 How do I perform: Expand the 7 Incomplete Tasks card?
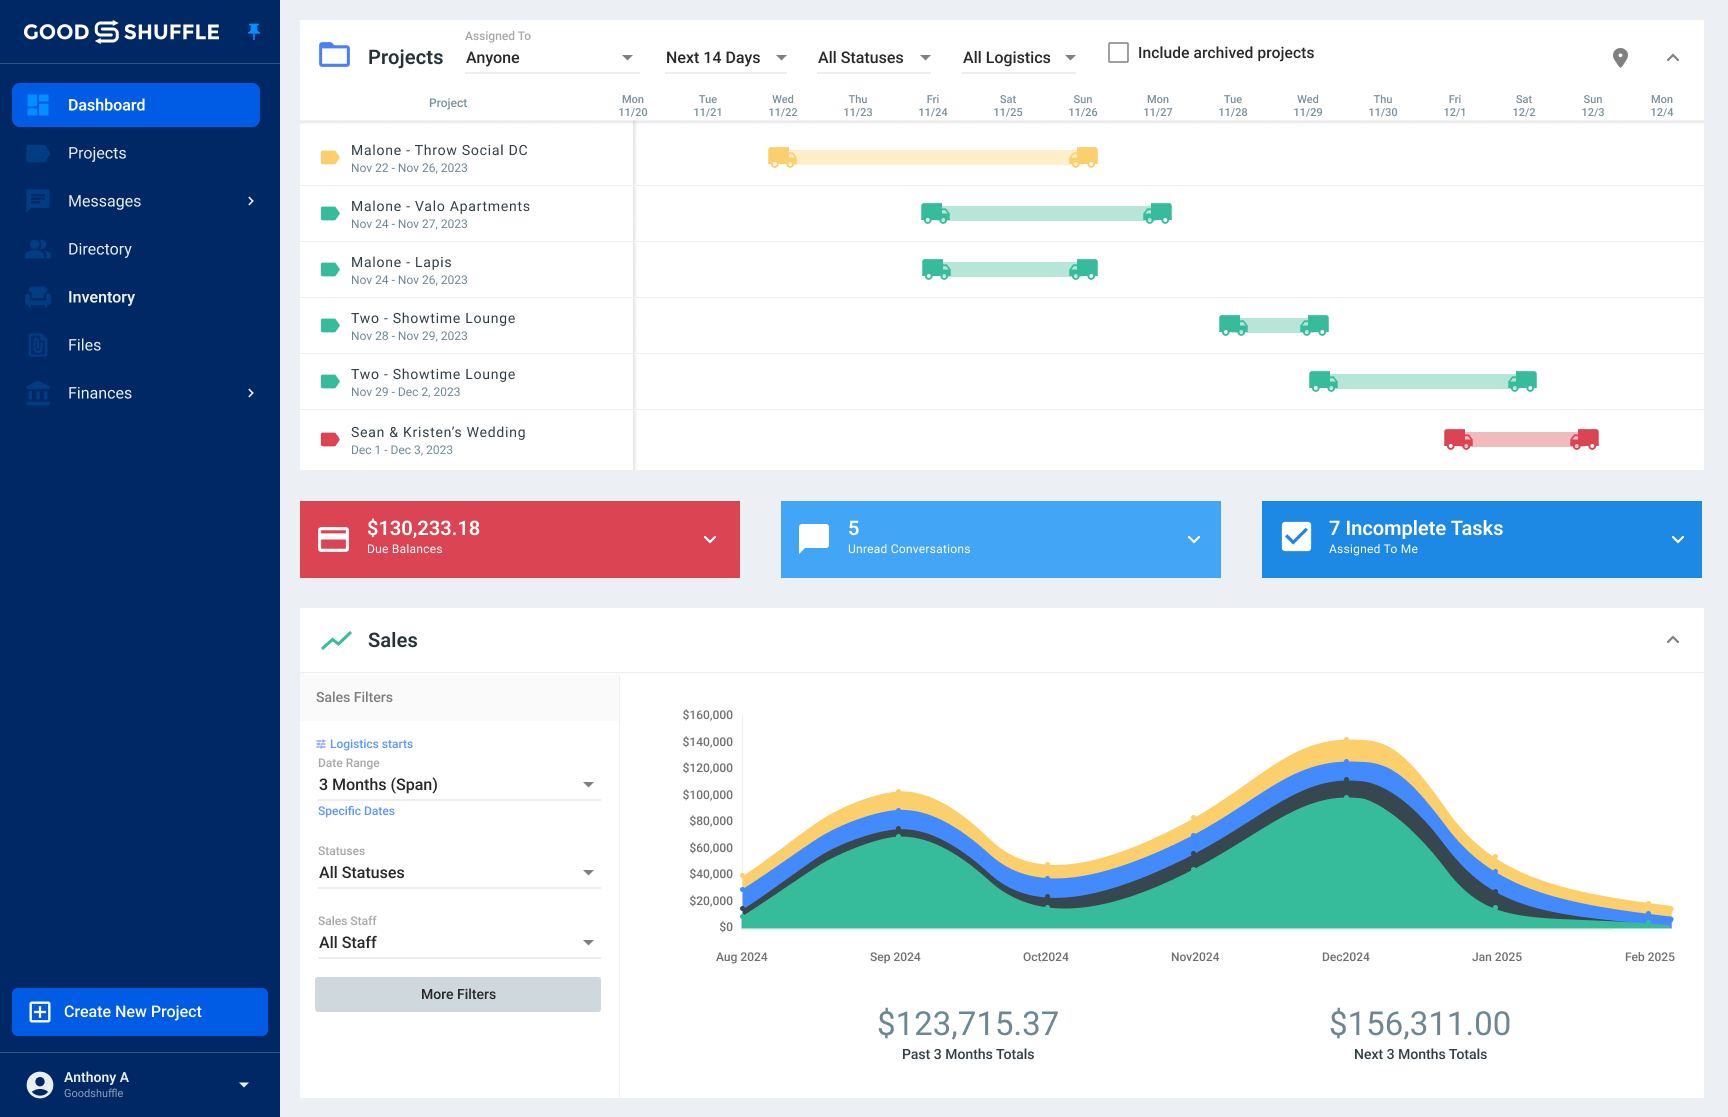tap(1677, 539)
